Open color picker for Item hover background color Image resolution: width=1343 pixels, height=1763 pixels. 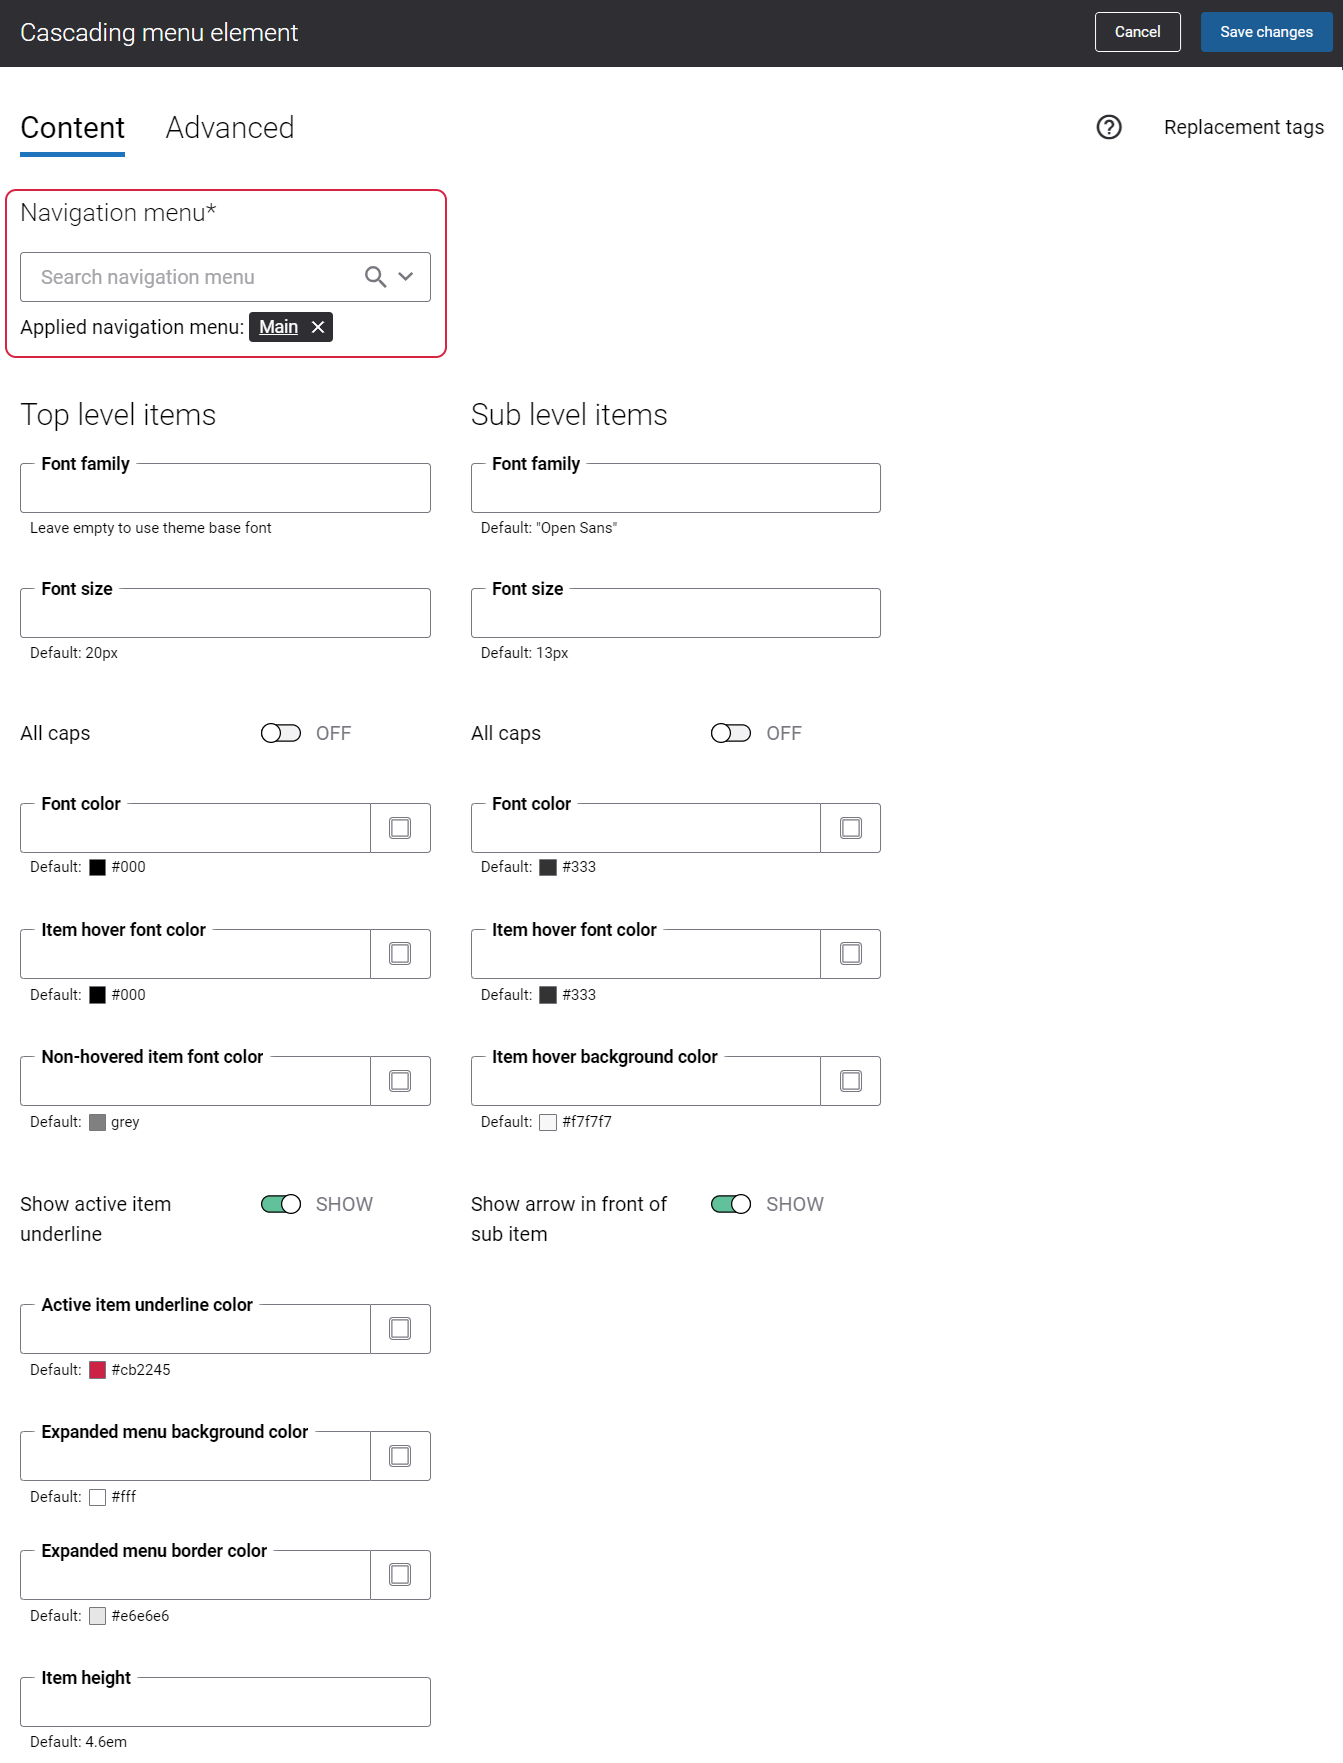[x=851, y=1081]
